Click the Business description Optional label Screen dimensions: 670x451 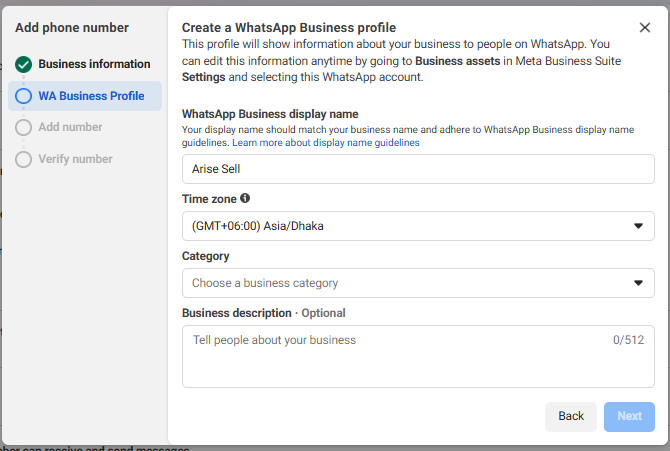click(x=264, y=313)
